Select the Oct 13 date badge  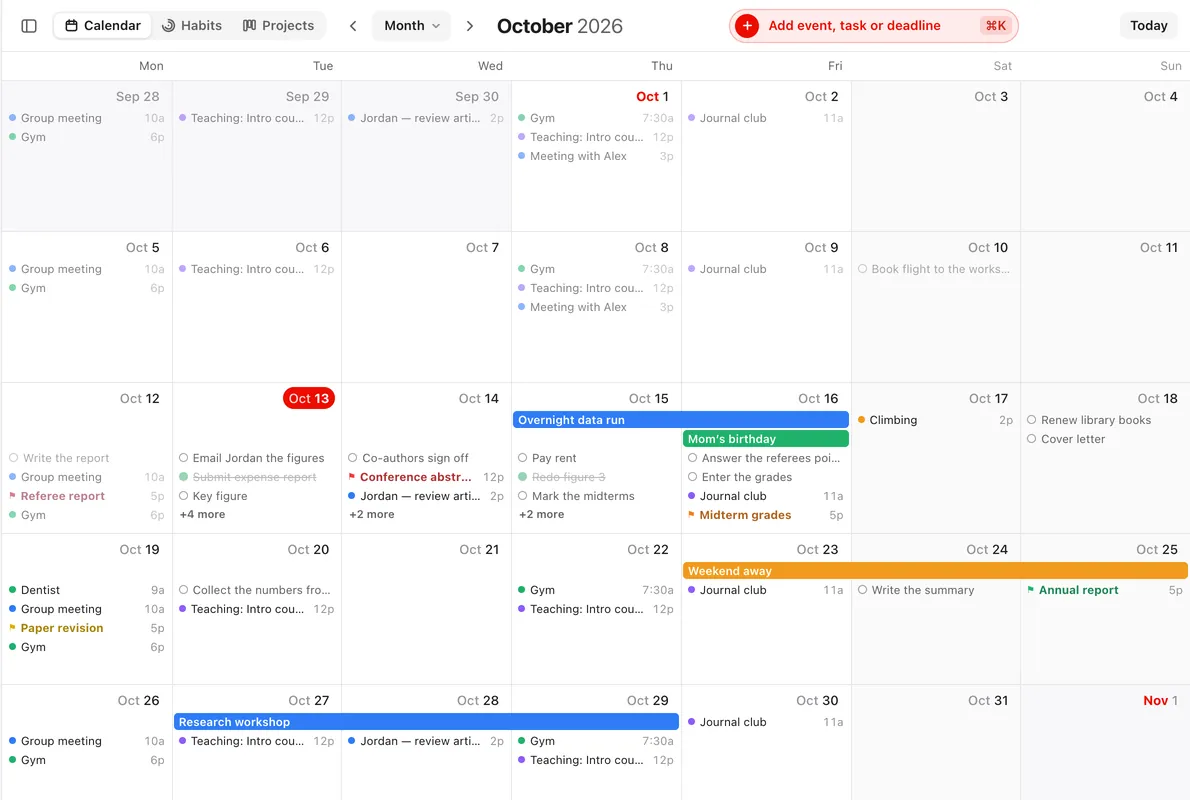[309, 398]
